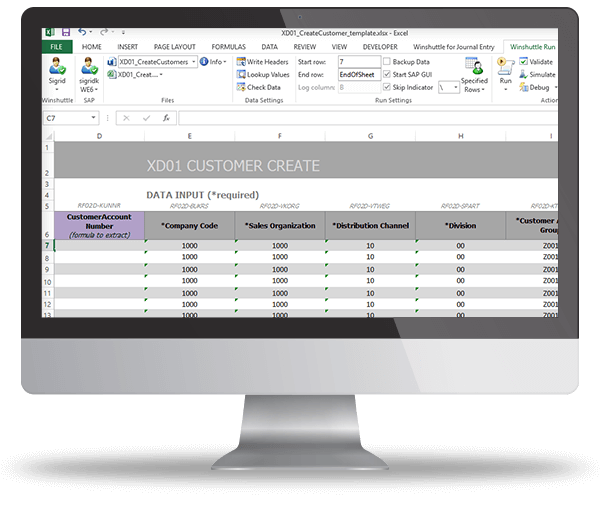
Task: Switch to the DEVELOPER tab
Action: (x=380, y=47)
